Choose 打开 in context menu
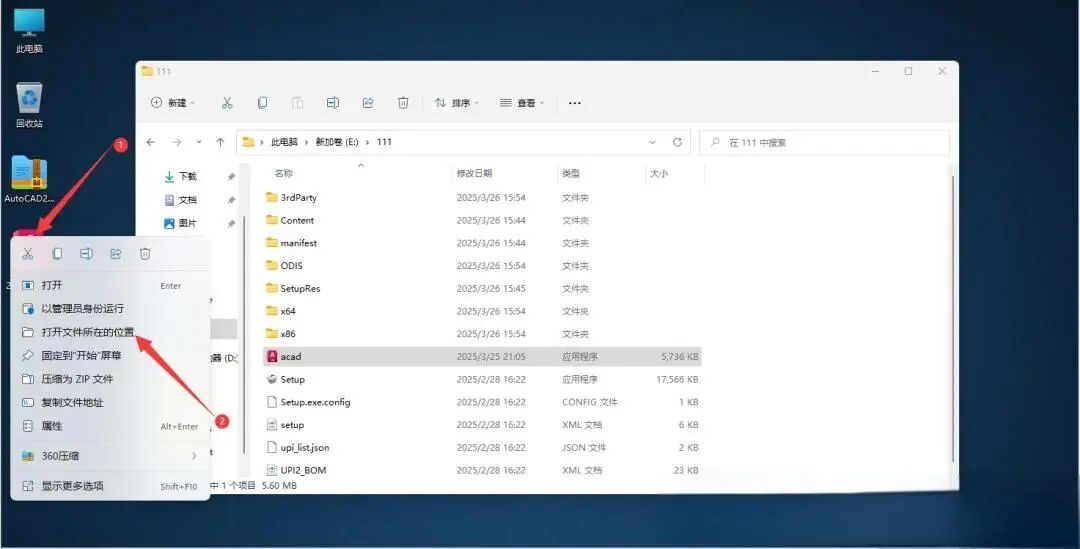The image size is (1080, 549). (x=110, y=285)
